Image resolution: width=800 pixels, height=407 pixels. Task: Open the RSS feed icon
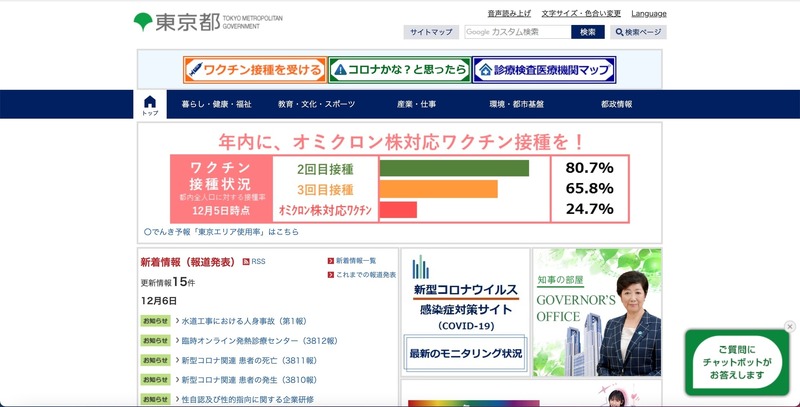tap(246, 261)
